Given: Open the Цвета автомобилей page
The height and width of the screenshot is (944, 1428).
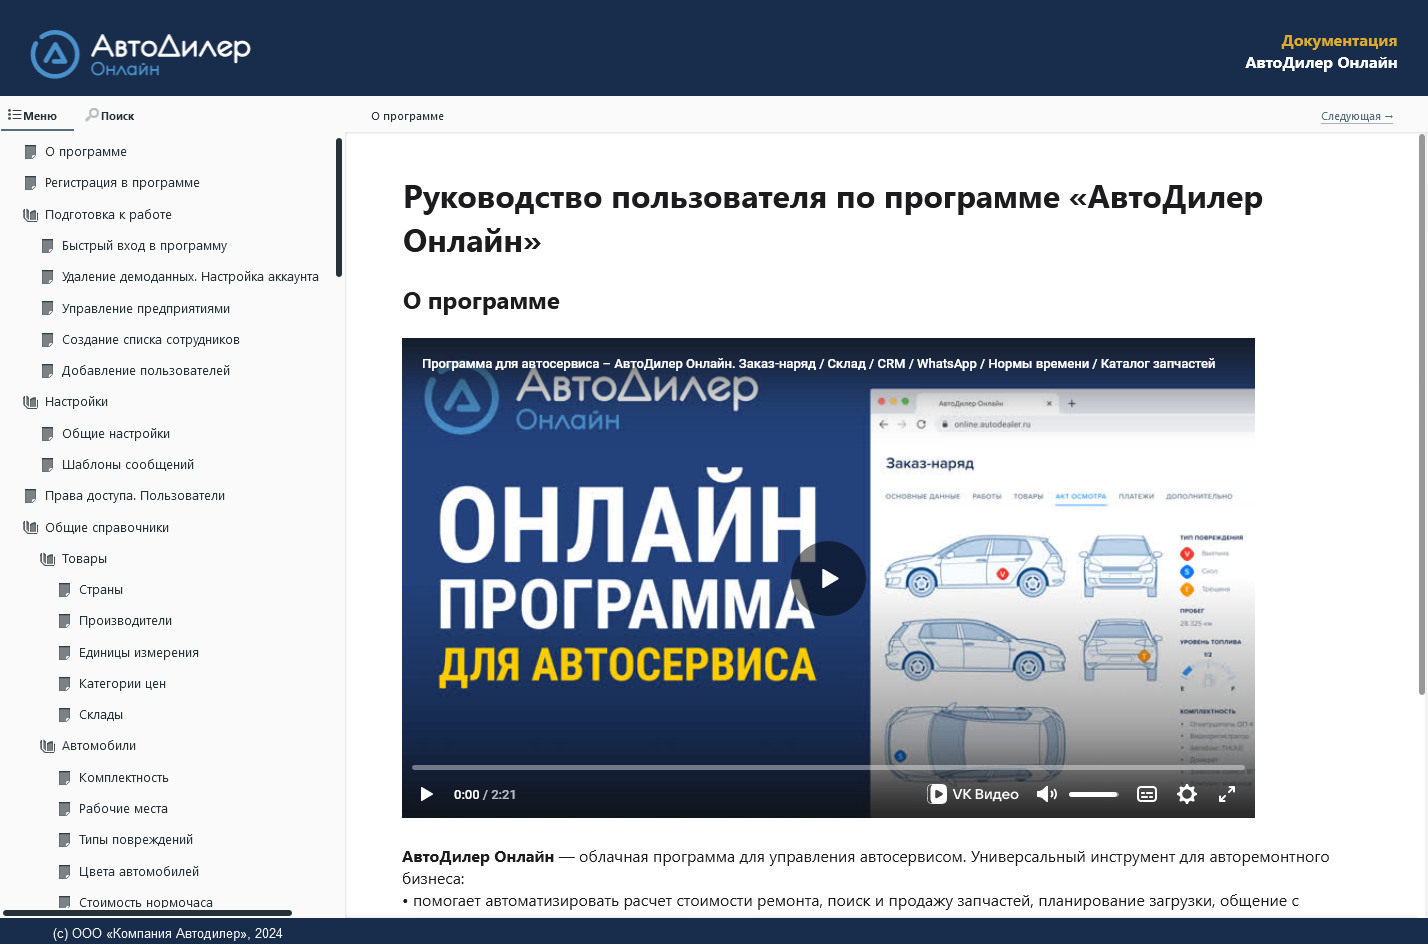Looking at the screenshot, I should tap(139, 872).
